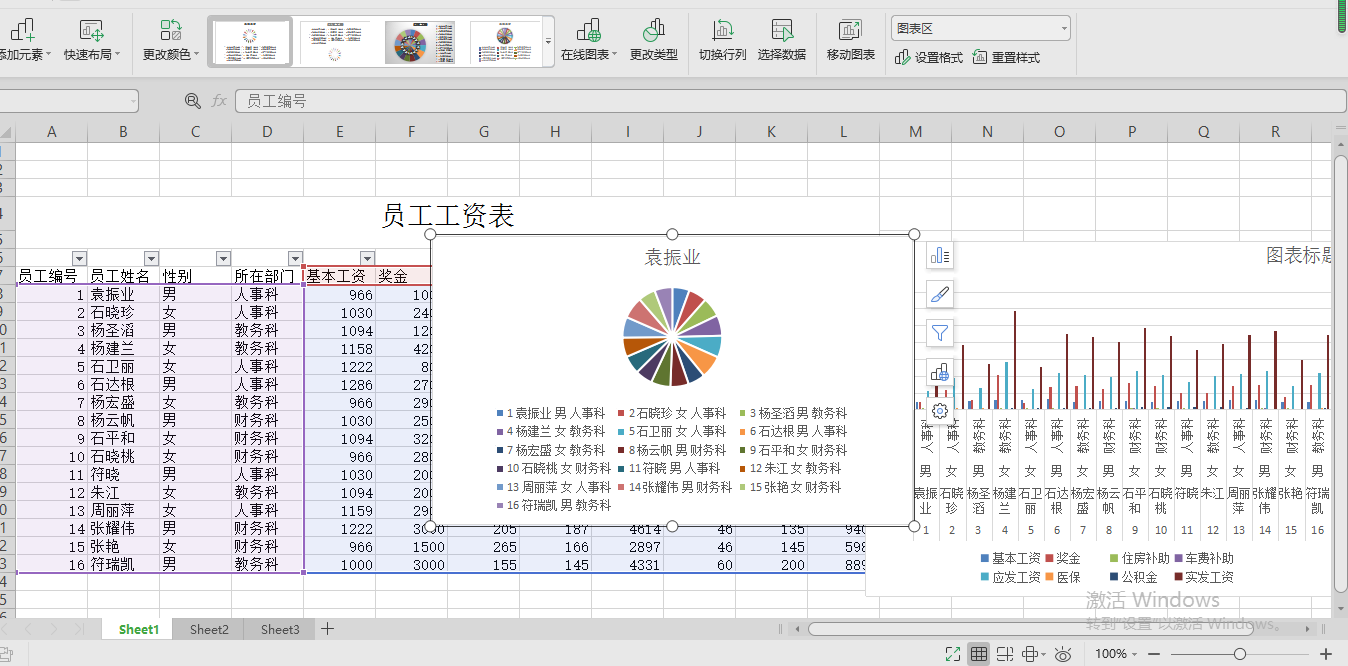Image resolution: width=1348 pixels, height=666 pixels.
Task: Select the pie chart title 袁振业
Action: [672, 257]
